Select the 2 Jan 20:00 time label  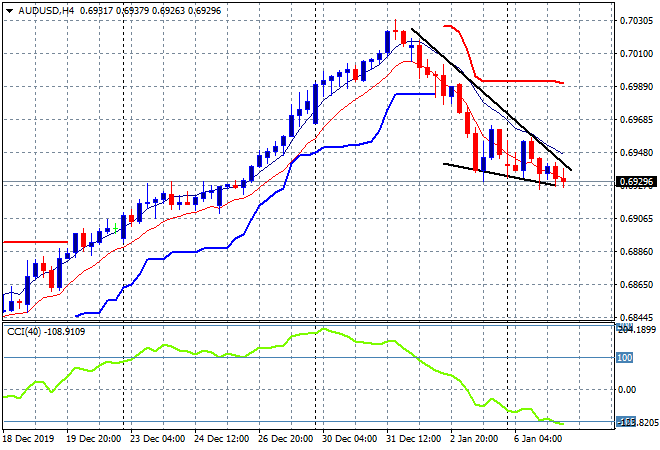pos(474,439)
